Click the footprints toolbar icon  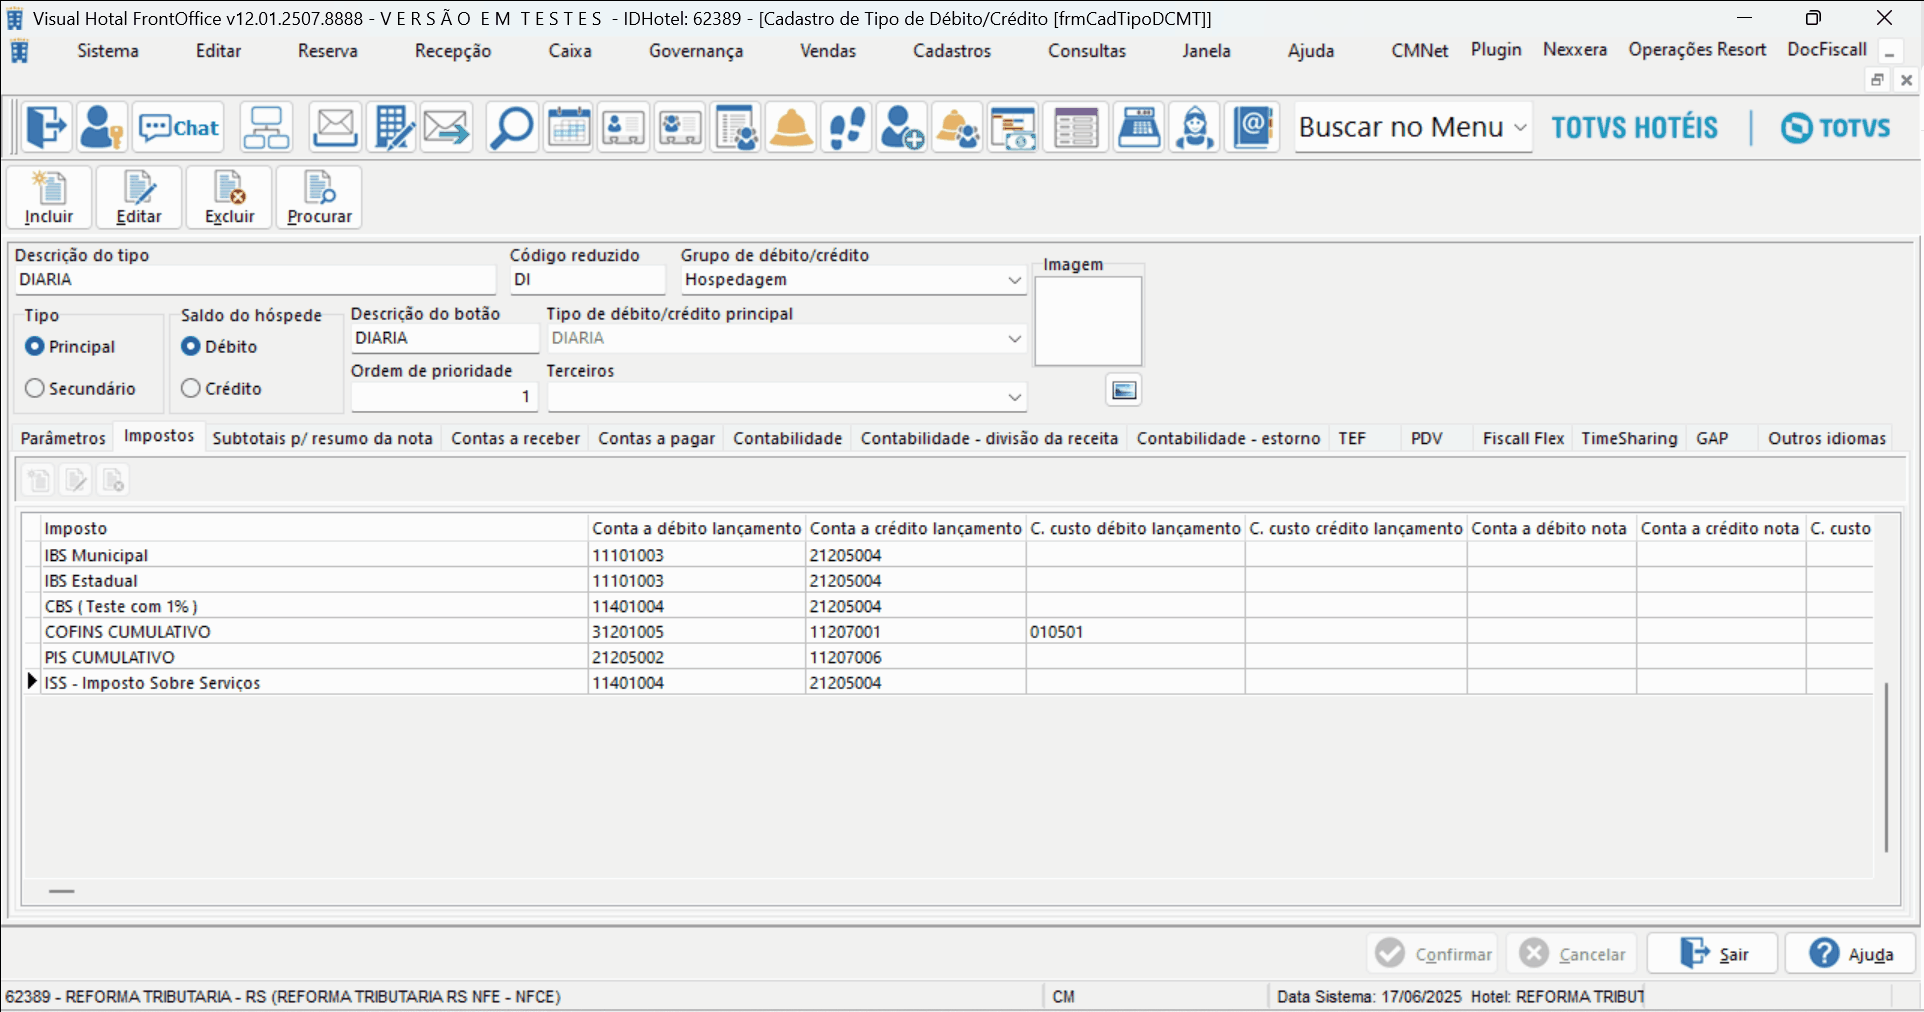tap(847, 128)
